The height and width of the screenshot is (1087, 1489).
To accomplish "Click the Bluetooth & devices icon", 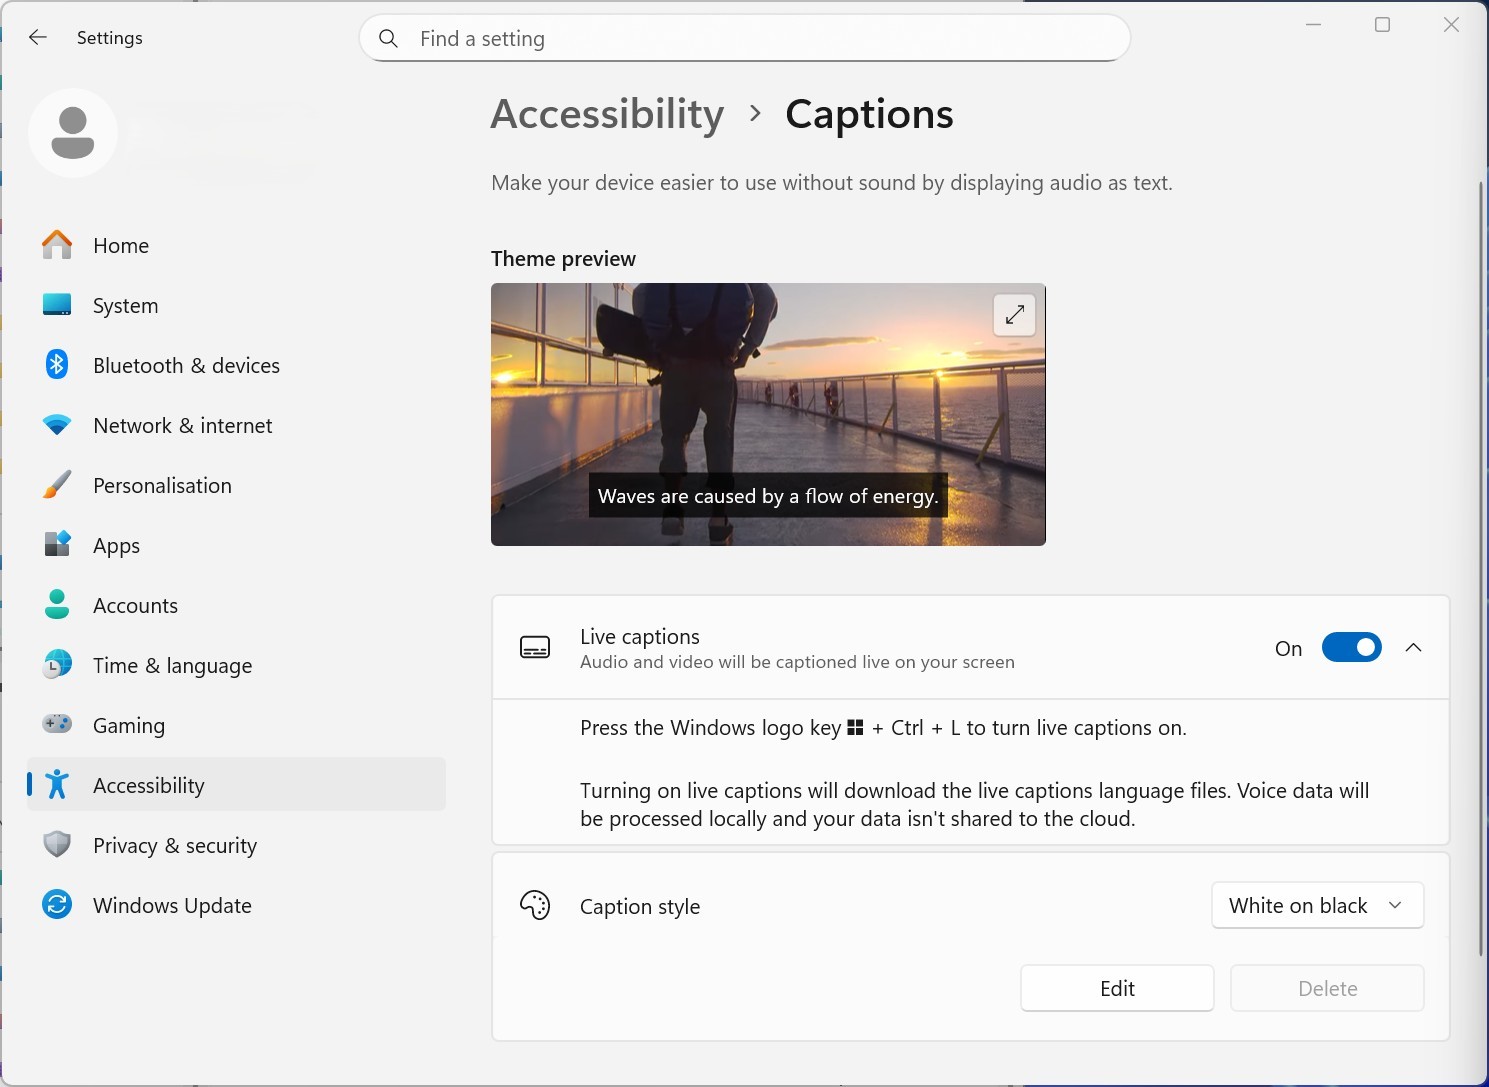I will coord(57,365).
